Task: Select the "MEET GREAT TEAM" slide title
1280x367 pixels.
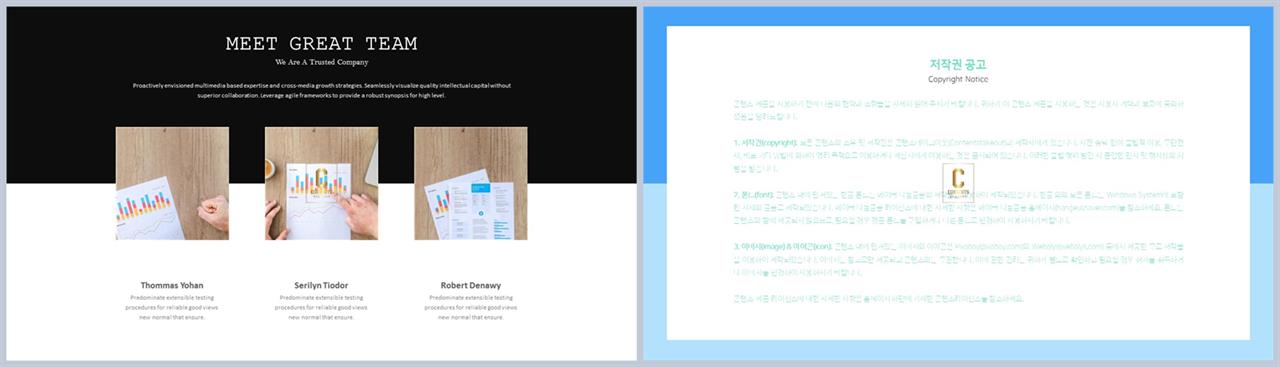Action: (x=321, y=44)
